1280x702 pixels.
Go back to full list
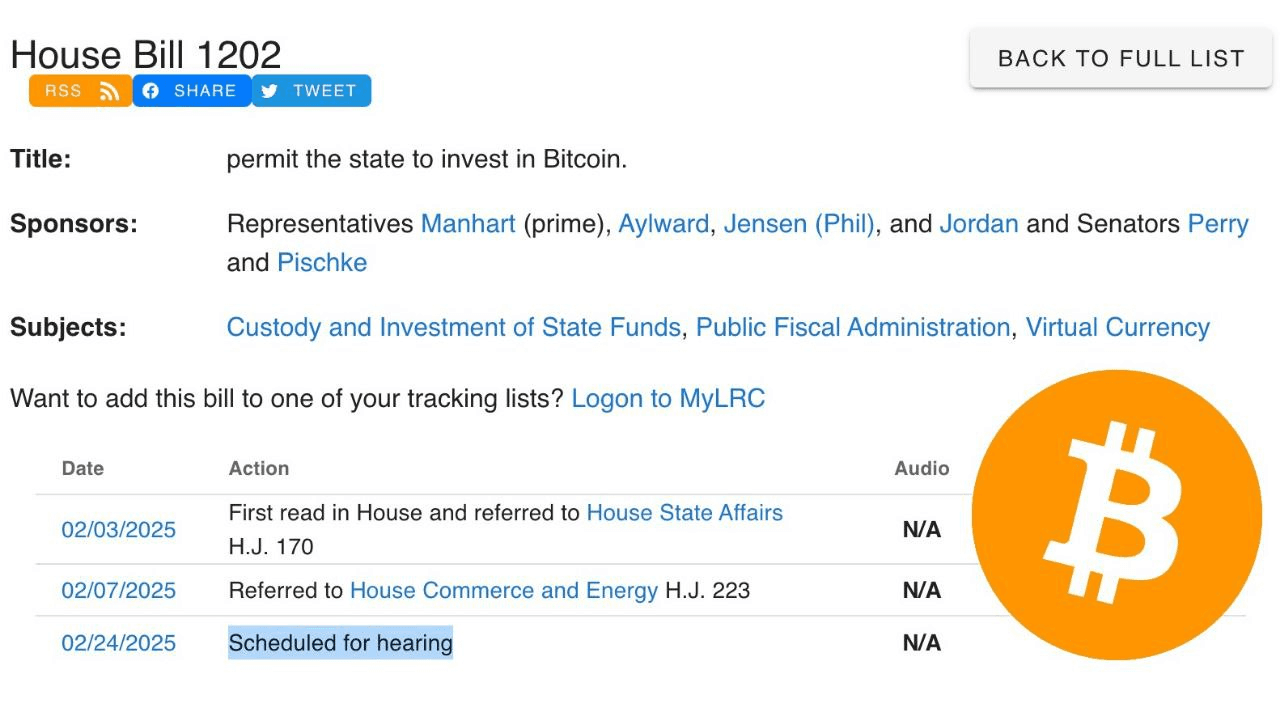1121,58
